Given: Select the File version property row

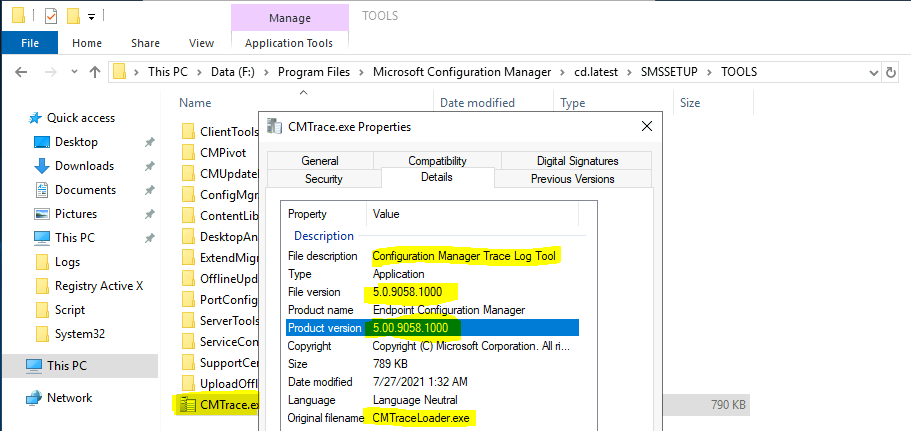Looking at the screenshot, I should coord(433,292).
